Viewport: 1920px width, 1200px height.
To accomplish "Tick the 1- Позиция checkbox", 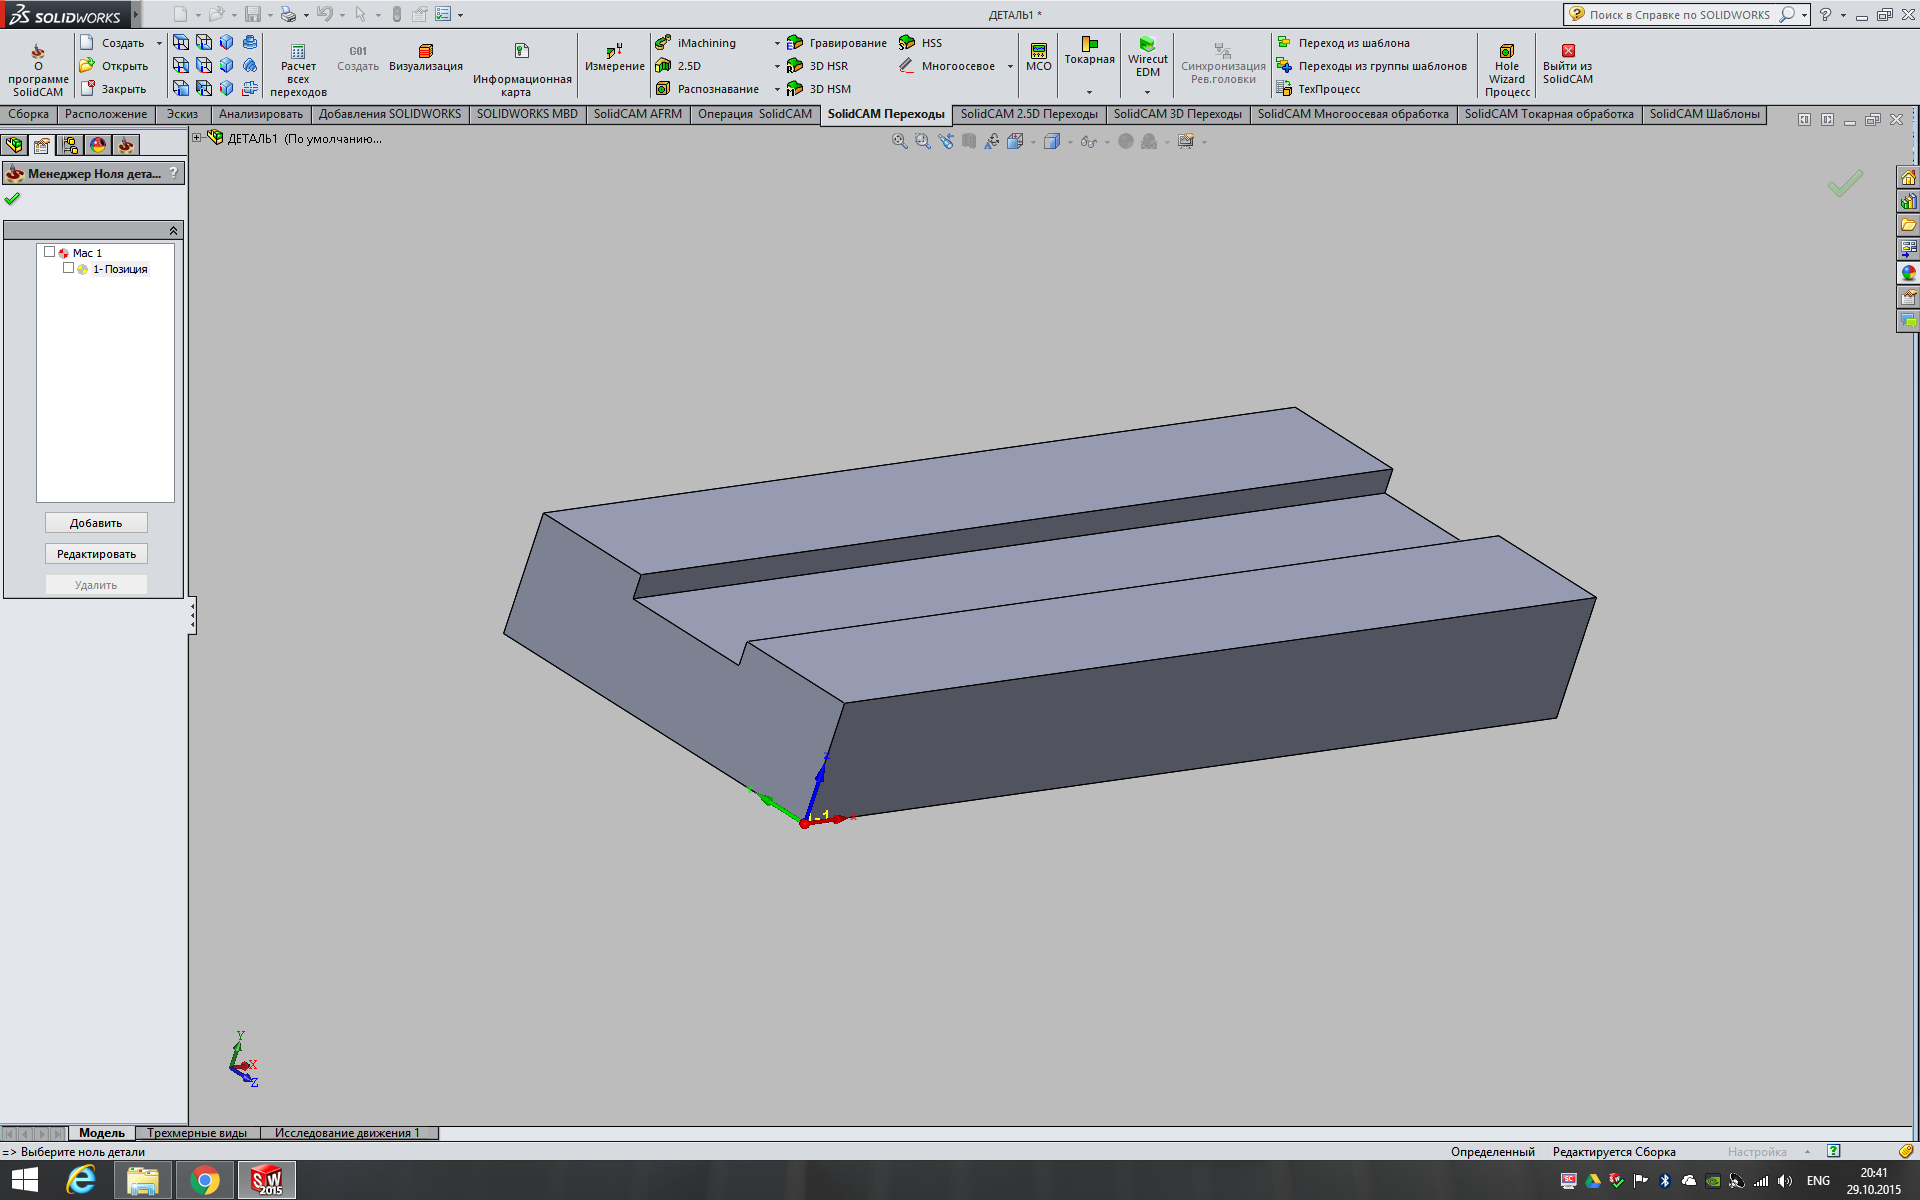I will click(x=68, y=268).
